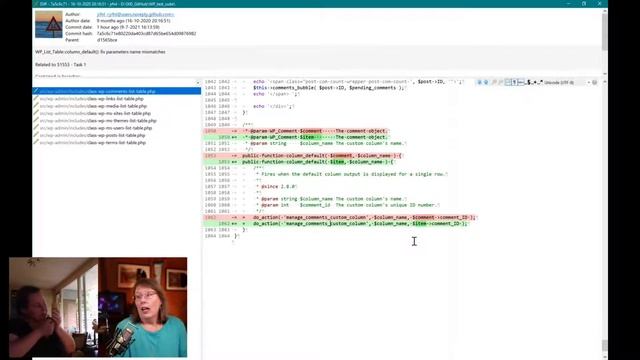Open the diff viewer settings icon
The width and height of the screenshot is (640, 360).
(594, 82)
